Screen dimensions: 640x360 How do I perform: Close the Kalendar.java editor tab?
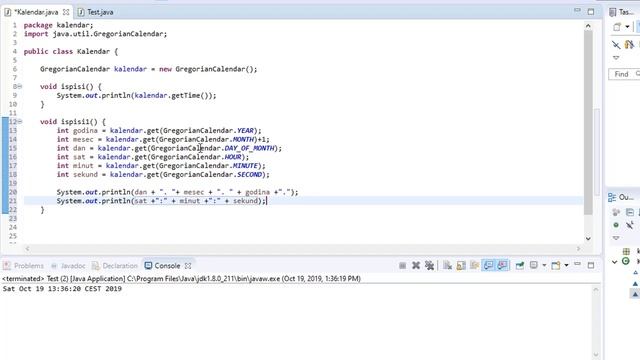tap(66, 12)
